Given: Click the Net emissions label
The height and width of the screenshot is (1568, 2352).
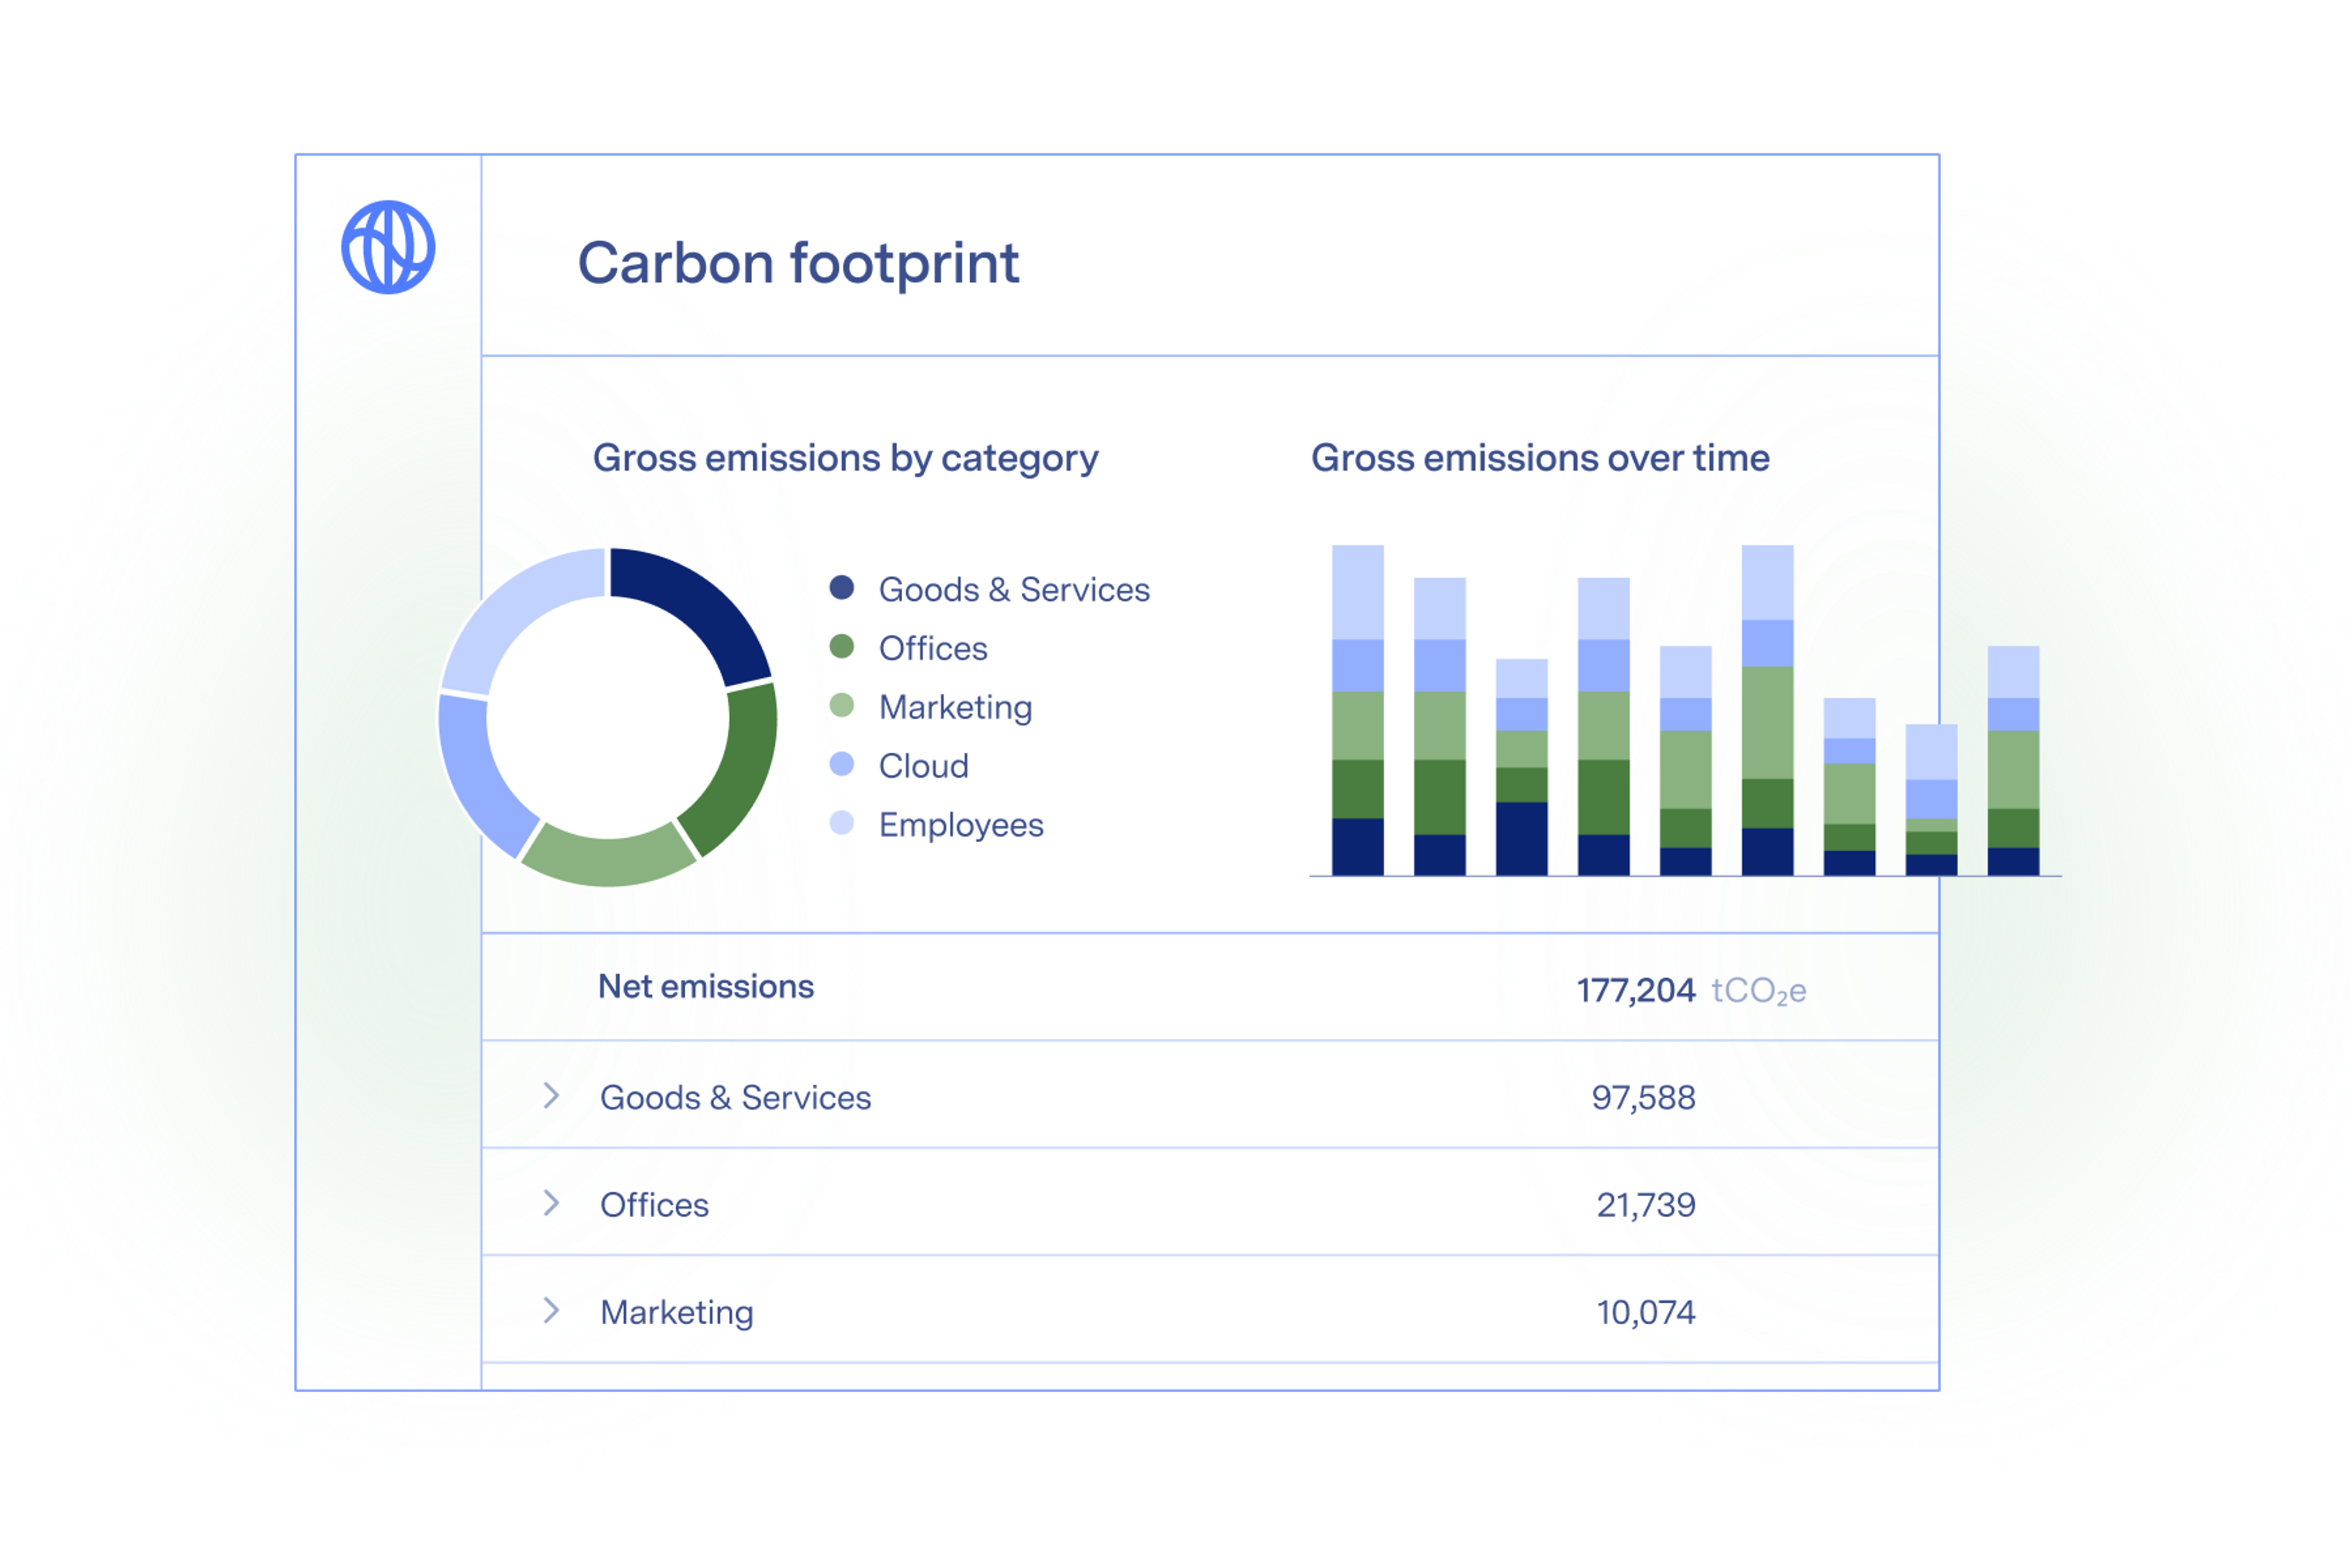Looking at the screenshot, I should tap(705, 987).
